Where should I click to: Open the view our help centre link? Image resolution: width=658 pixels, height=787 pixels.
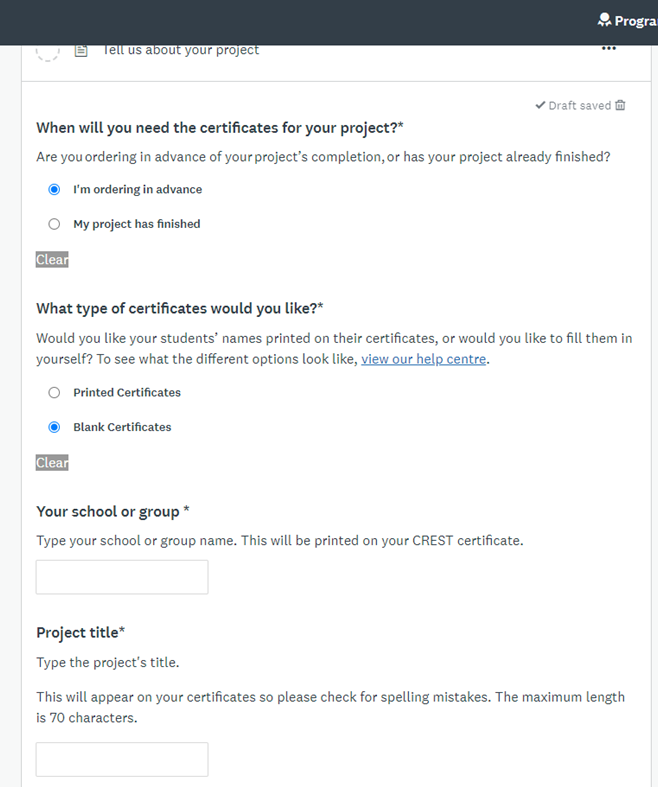424,359
